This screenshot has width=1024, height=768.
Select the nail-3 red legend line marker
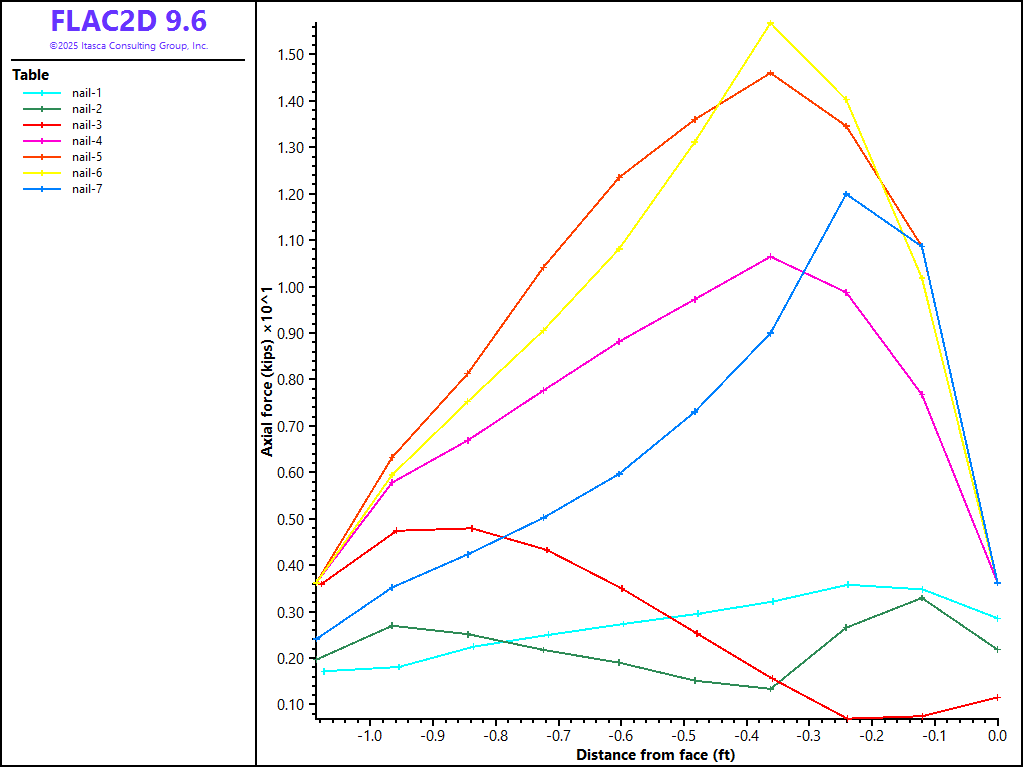(x=42, y=125)
